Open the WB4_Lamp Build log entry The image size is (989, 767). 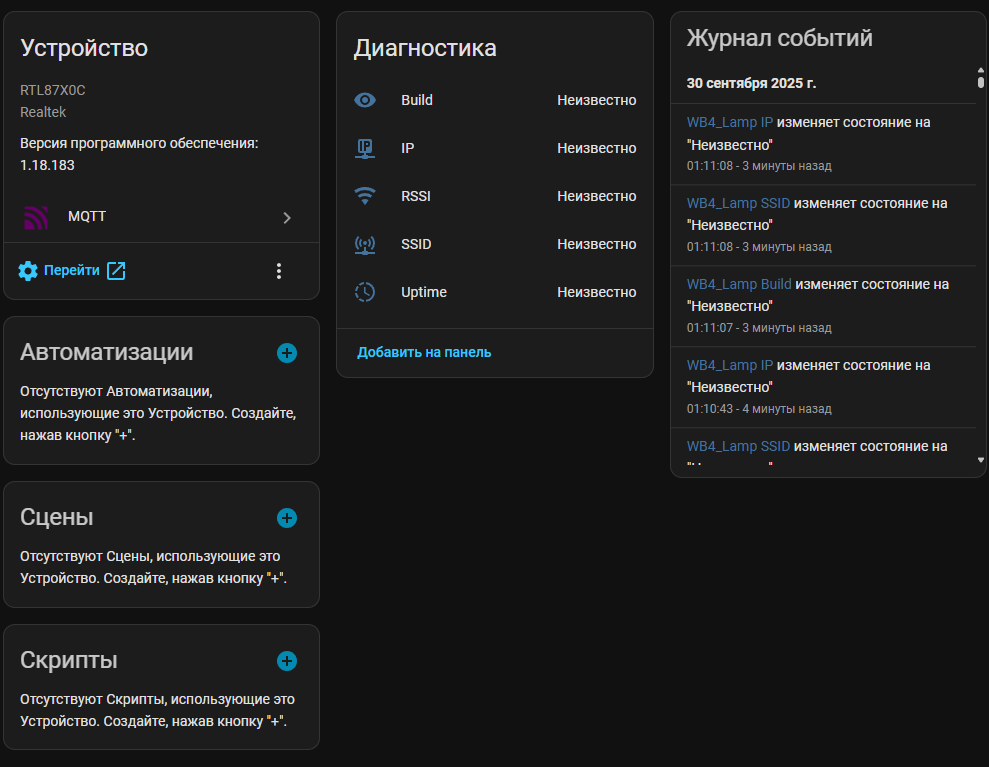point(739,284)
